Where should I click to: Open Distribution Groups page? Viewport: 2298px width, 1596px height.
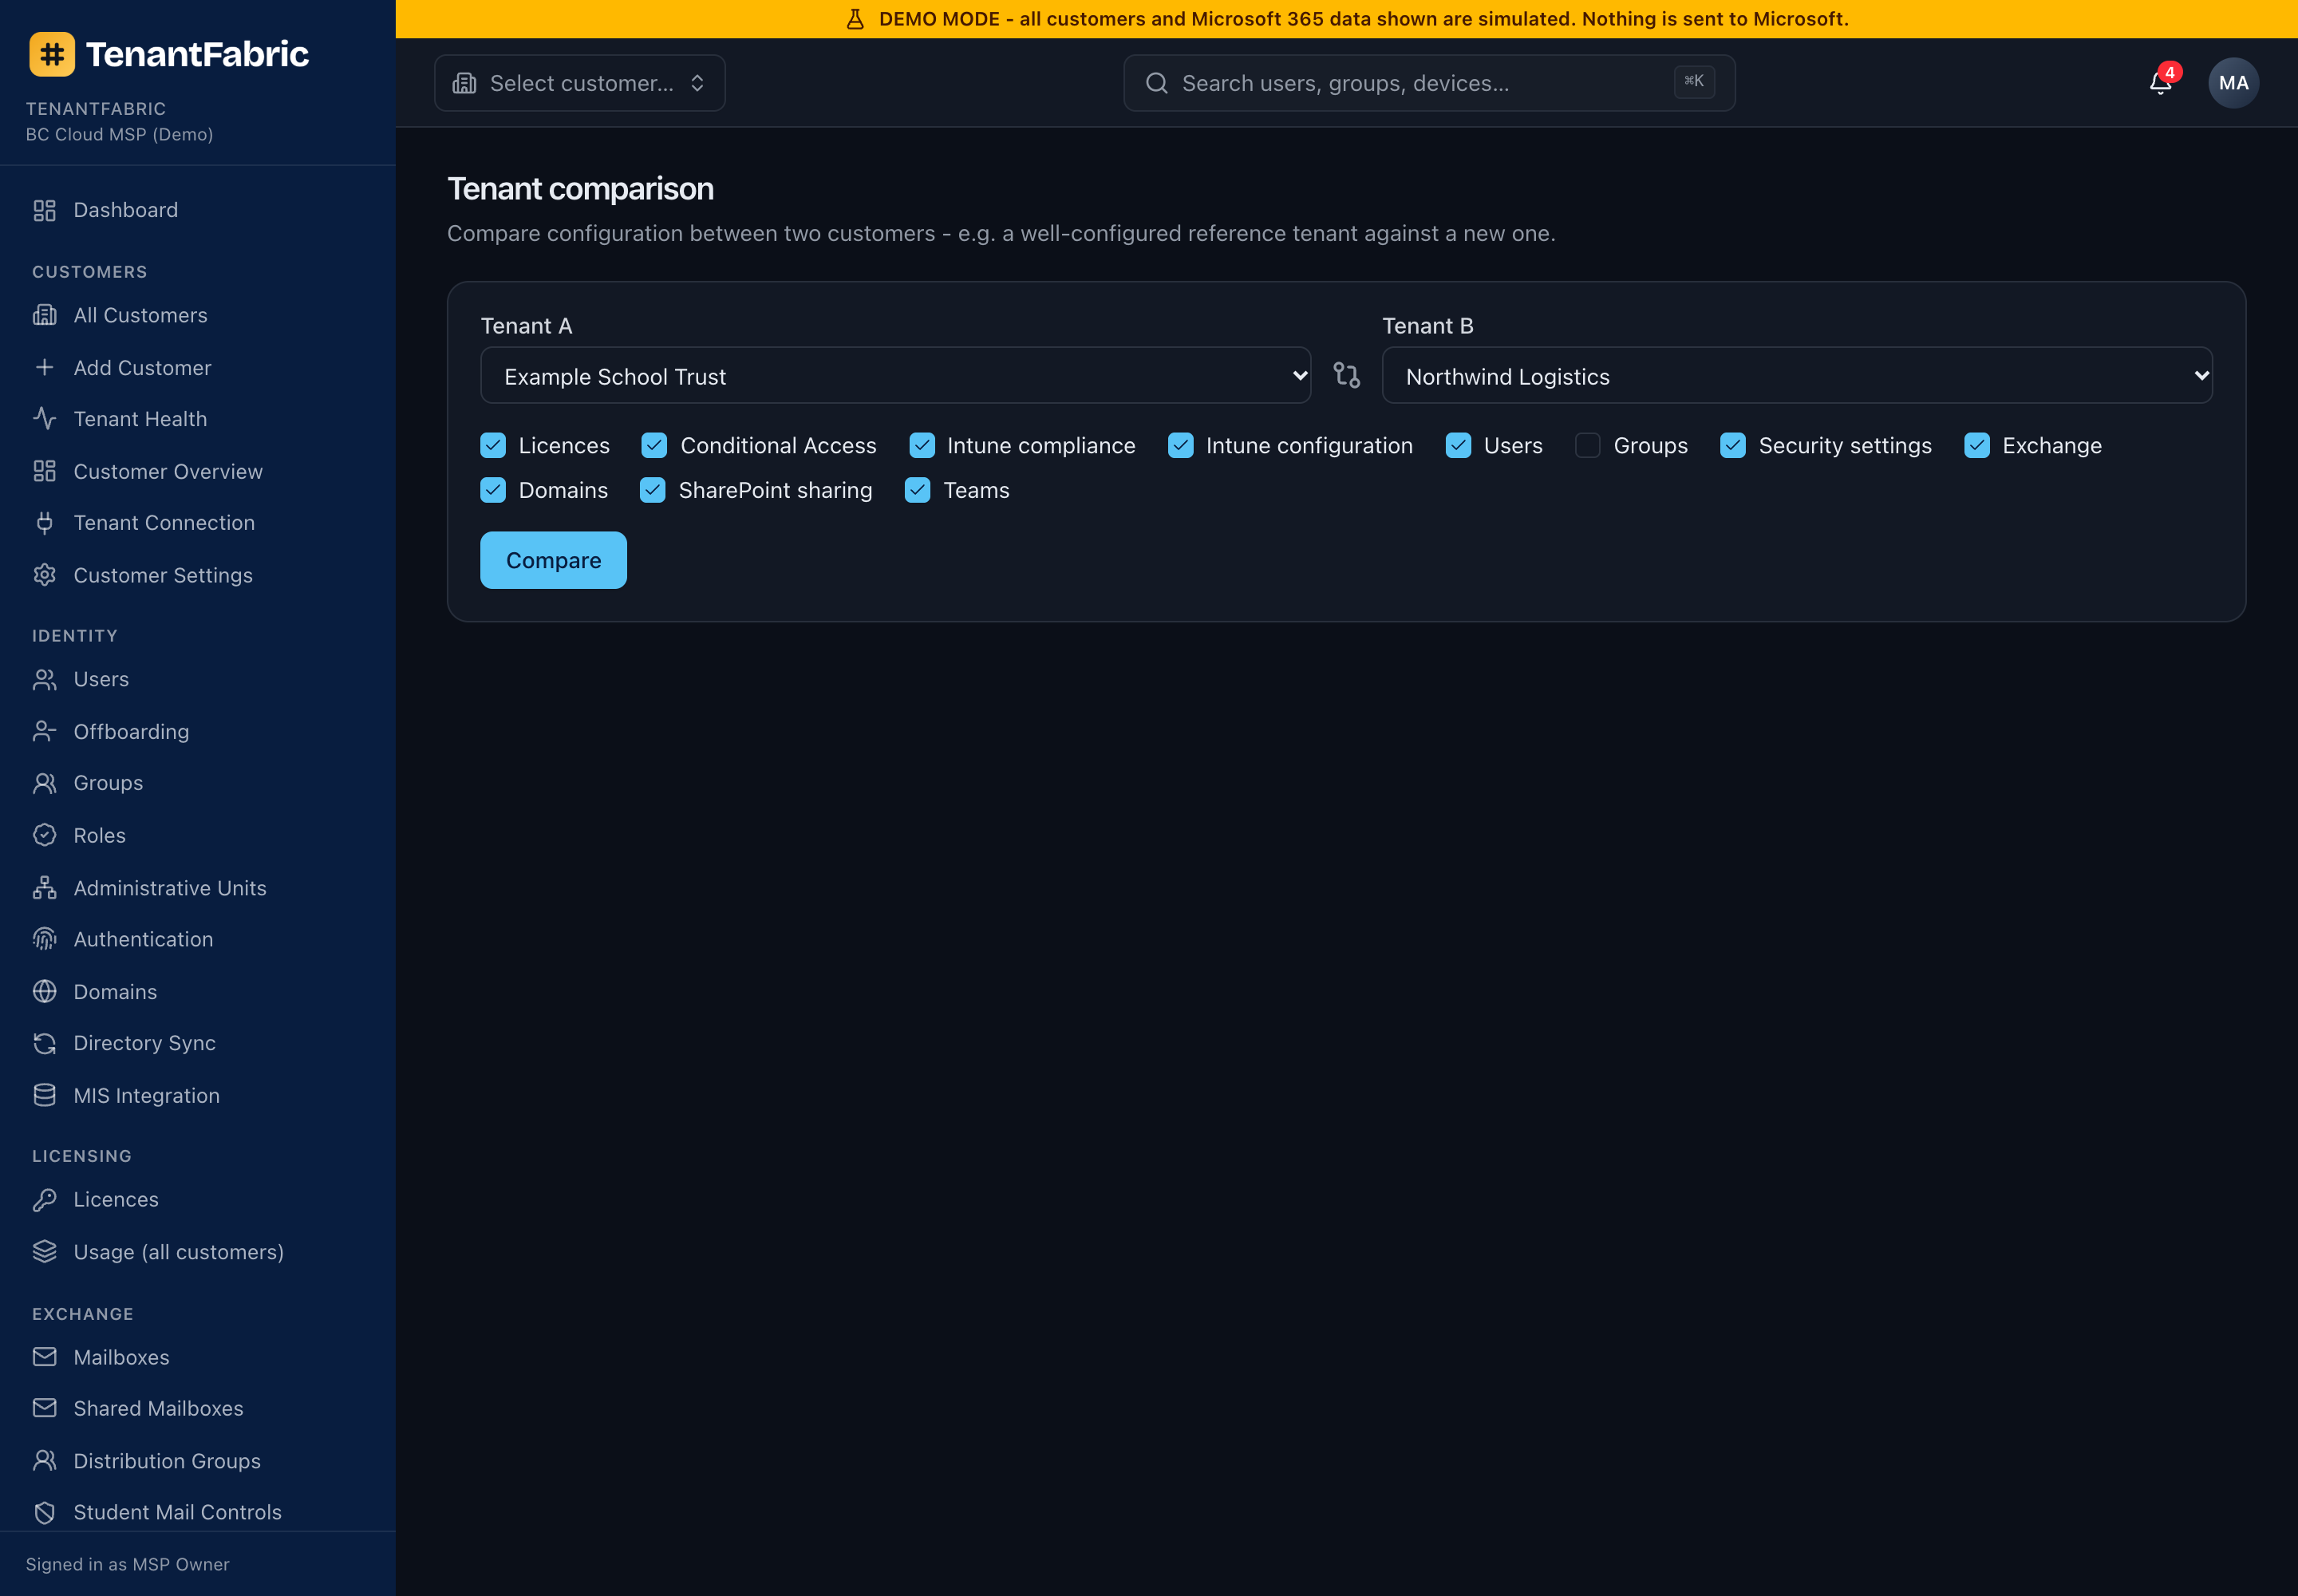[167, 1460]
